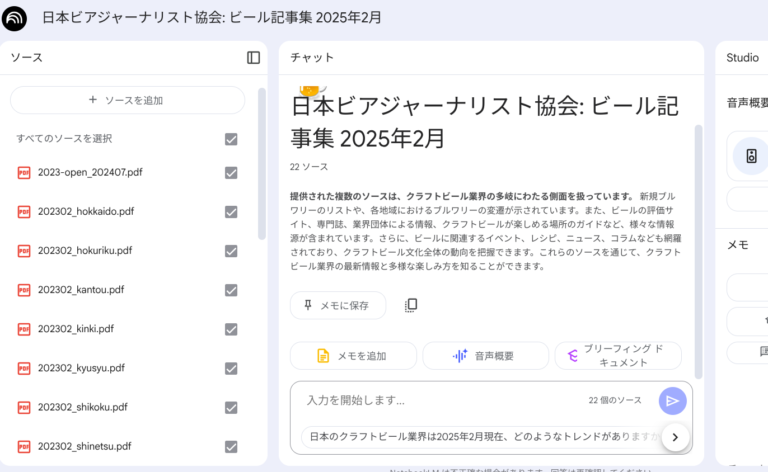
Task: Send the chat message with the arrow button
Action: point(672,401)
